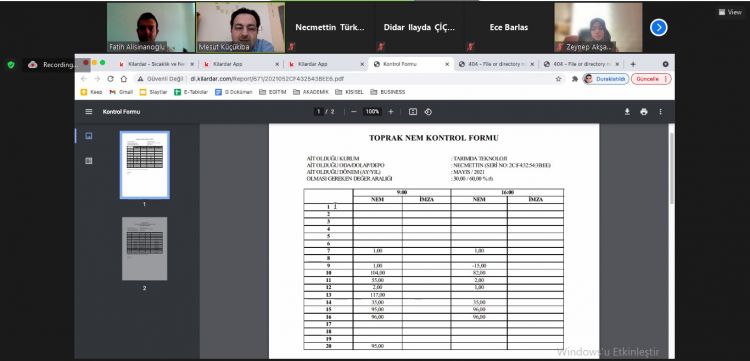Click the Zoom encryption shield icon
Image resolution: width=750 pixels, height=361 pixels.
tap(11, 65)
